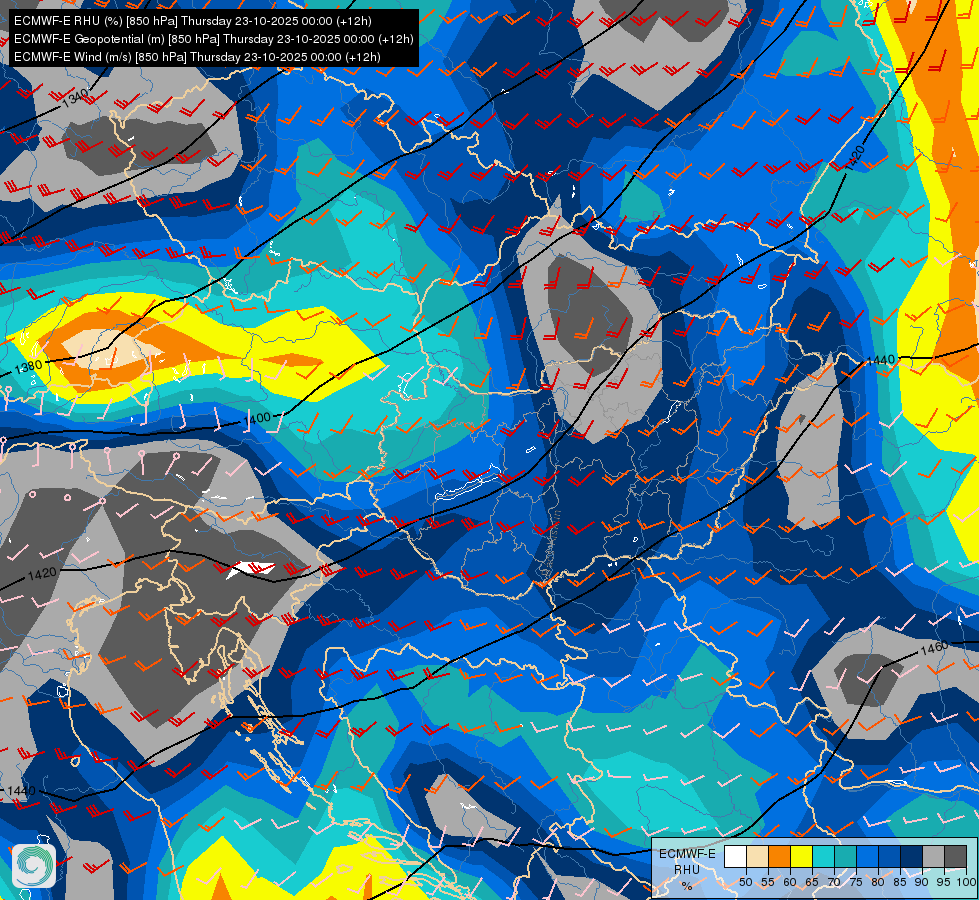Viewport: 979px width, 900px height.
Task: Click the legend value 50
Action: point(745,882)
